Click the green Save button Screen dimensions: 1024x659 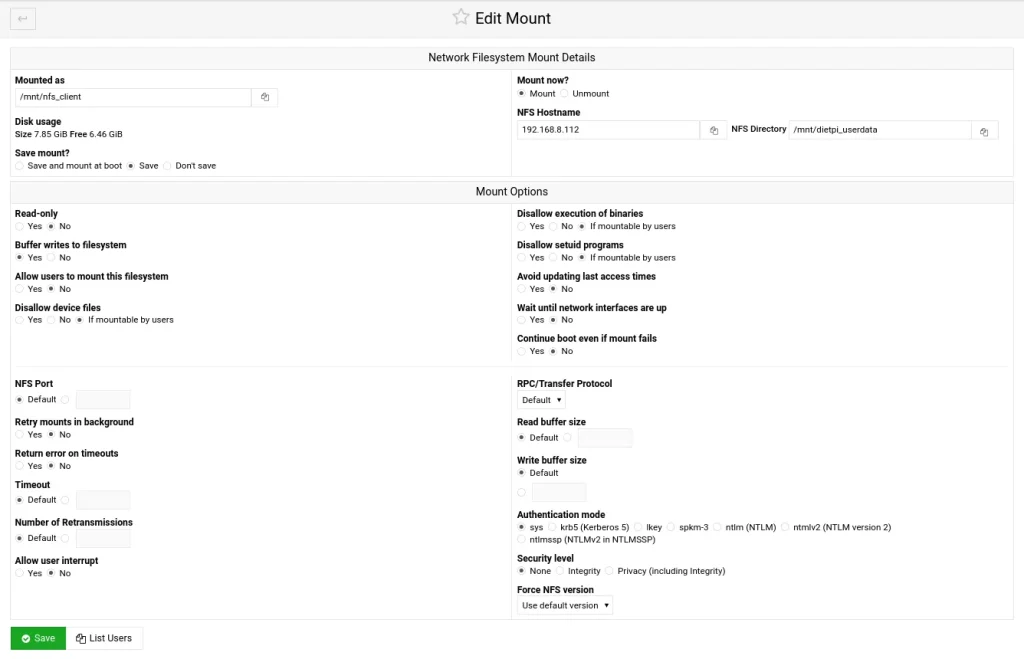(38, 638)
